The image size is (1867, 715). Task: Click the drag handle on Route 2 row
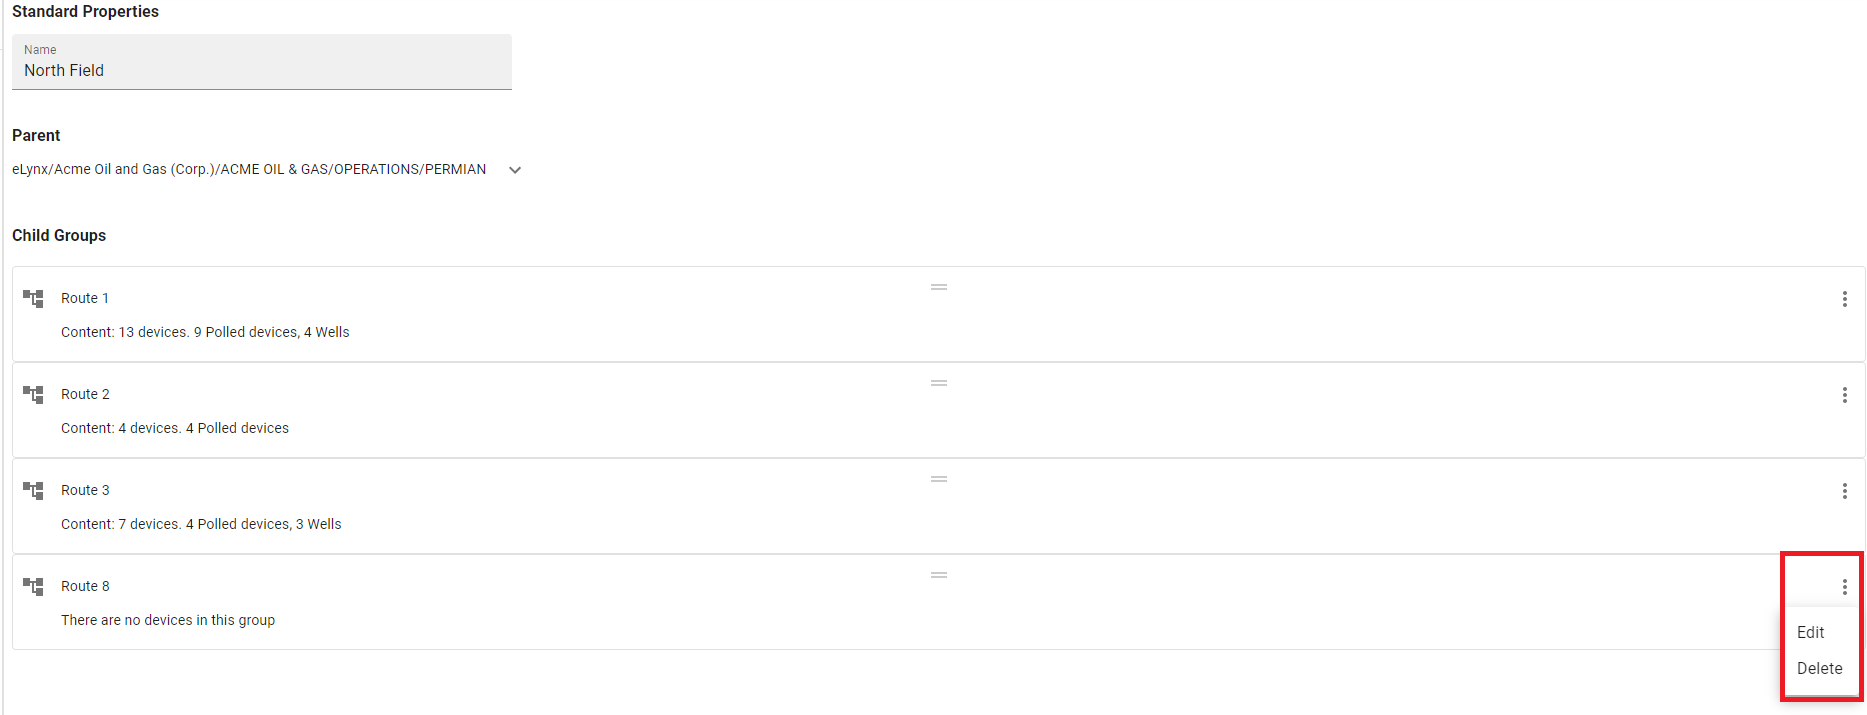tap(939, 383)
